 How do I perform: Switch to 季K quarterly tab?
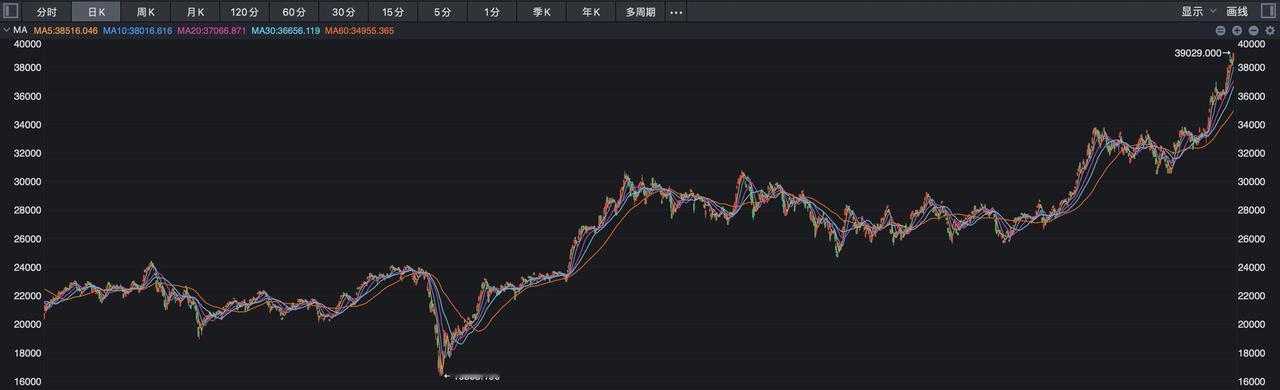tap(542, 12)
